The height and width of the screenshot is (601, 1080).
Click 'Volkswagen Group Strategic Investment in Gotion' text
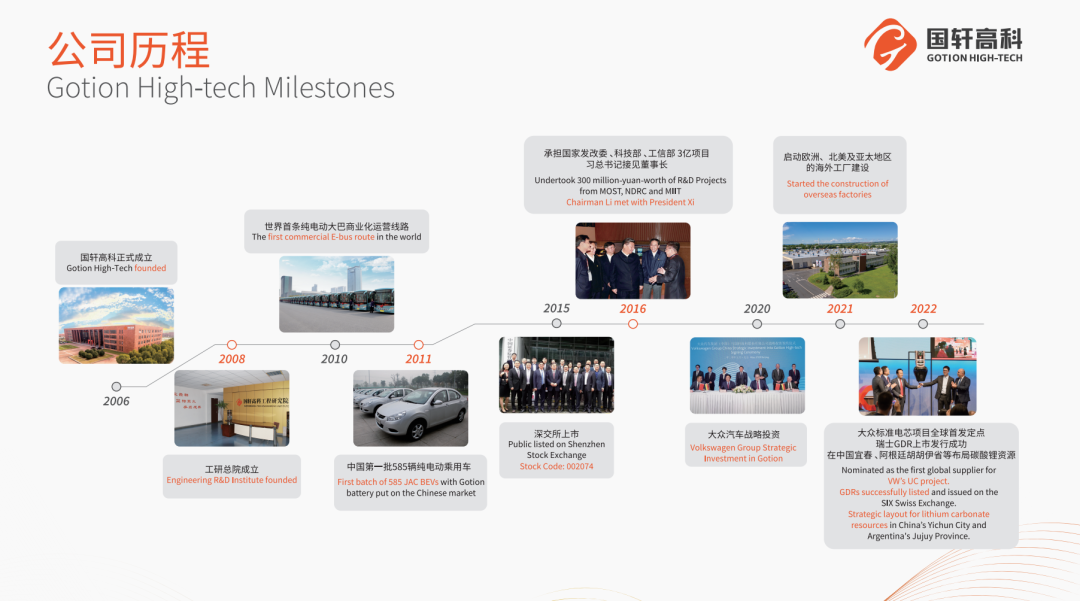point(743,453)
